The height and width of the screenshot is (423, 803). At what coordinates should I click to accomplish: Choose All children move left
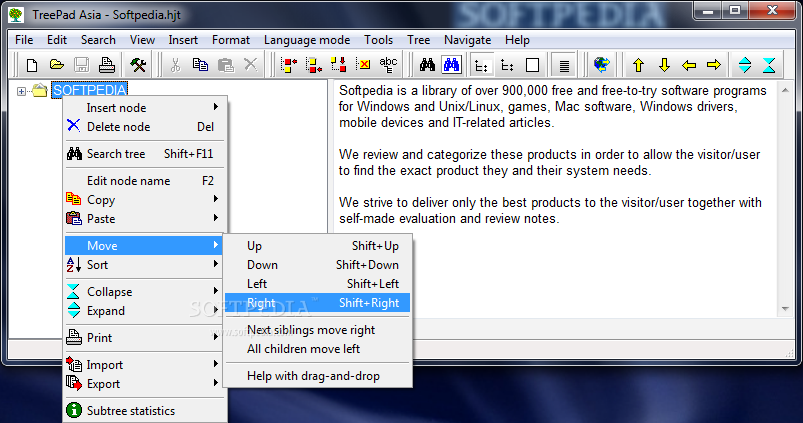pyautogui.click(x=318, y=349)
